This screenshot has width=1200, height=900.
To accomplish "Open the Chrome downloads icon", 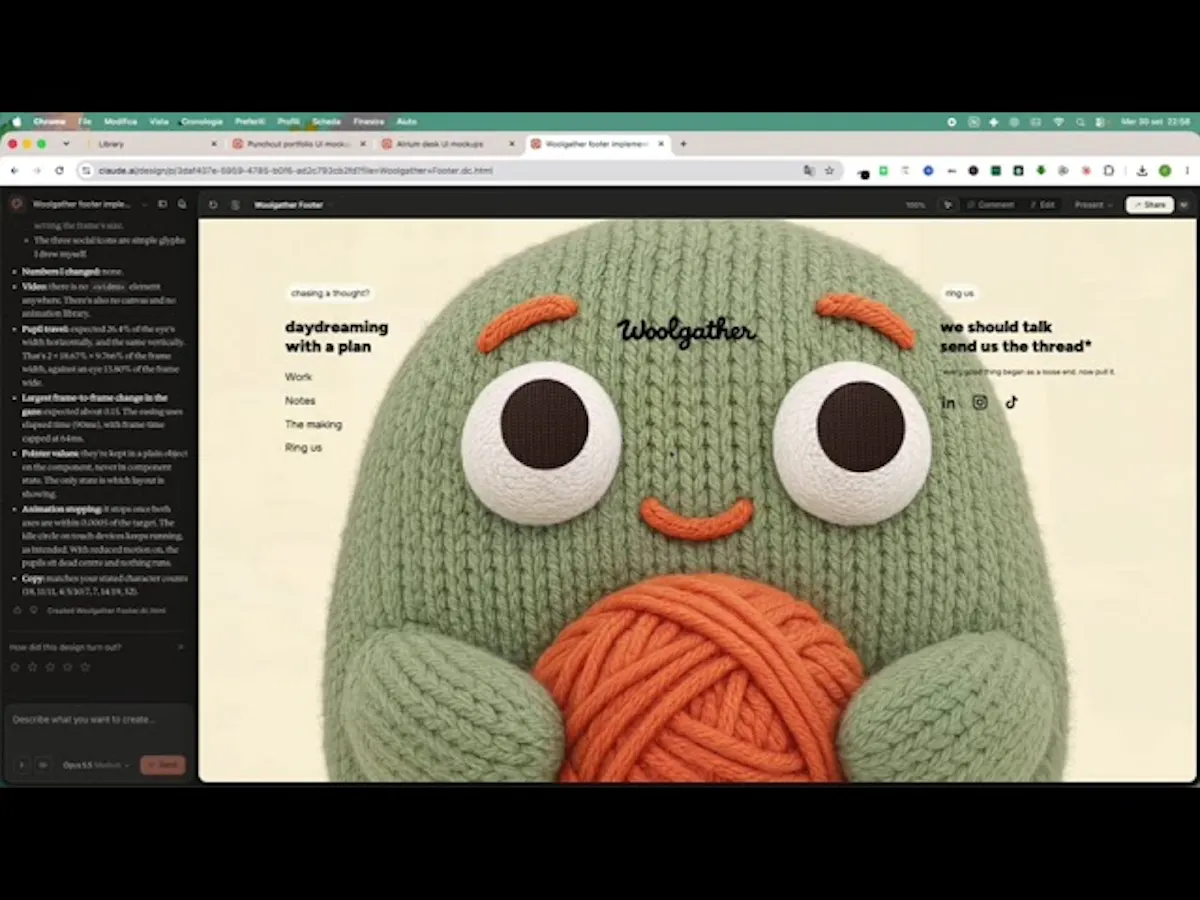I will [1142, 171].
